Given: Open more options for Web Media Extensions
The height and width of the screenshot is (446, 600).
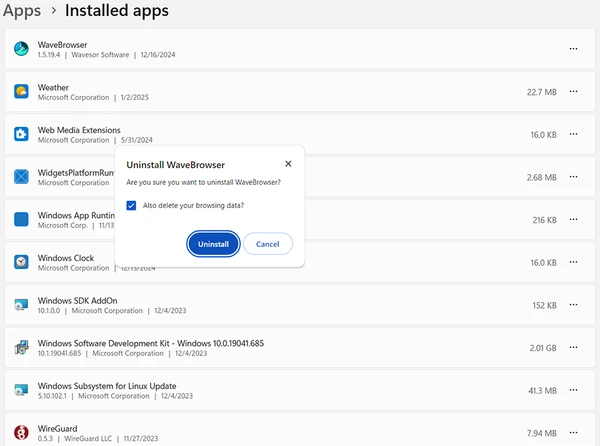Looking at the screenshot, I should pyautogui.click(x=573, y=134).
